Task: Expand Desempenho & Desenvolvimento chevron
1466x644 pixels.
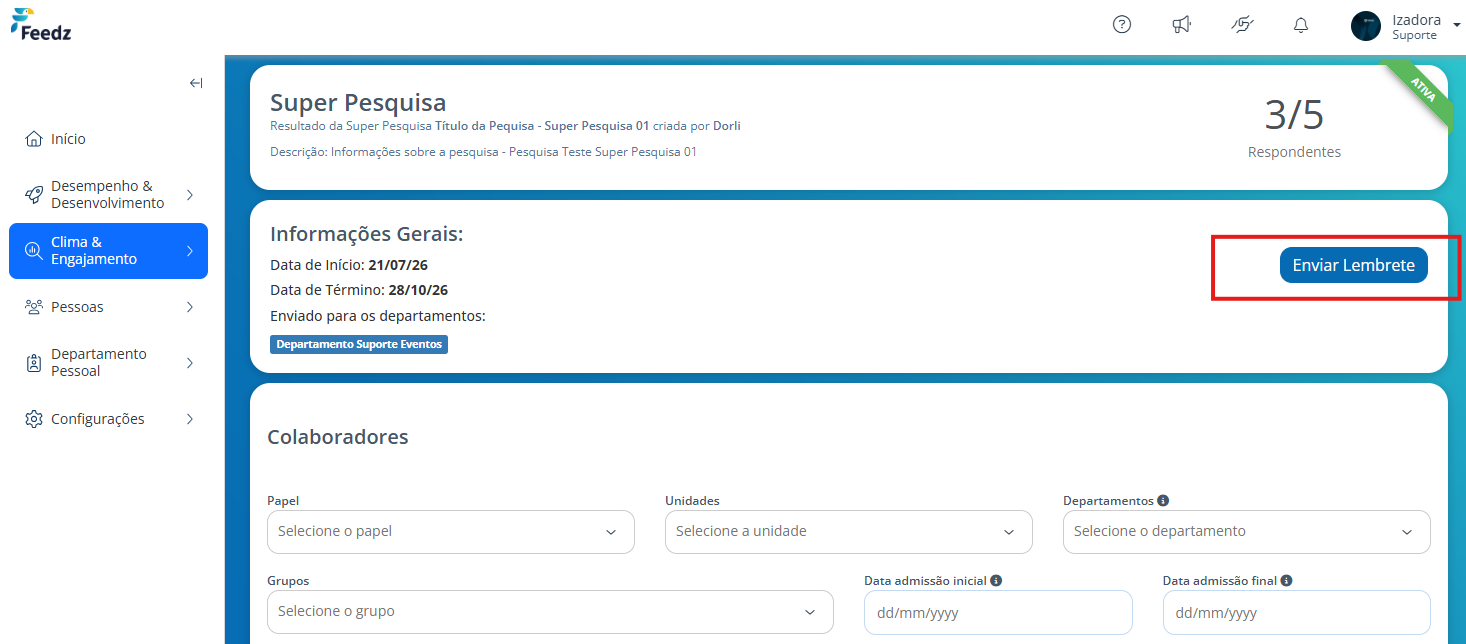Action: [x=190, y=195]
